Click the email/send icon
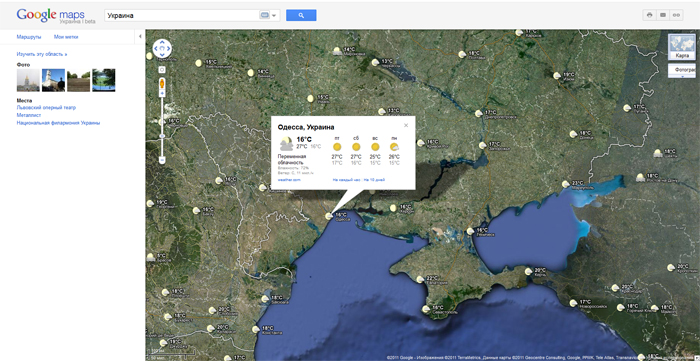 point(663,15)
